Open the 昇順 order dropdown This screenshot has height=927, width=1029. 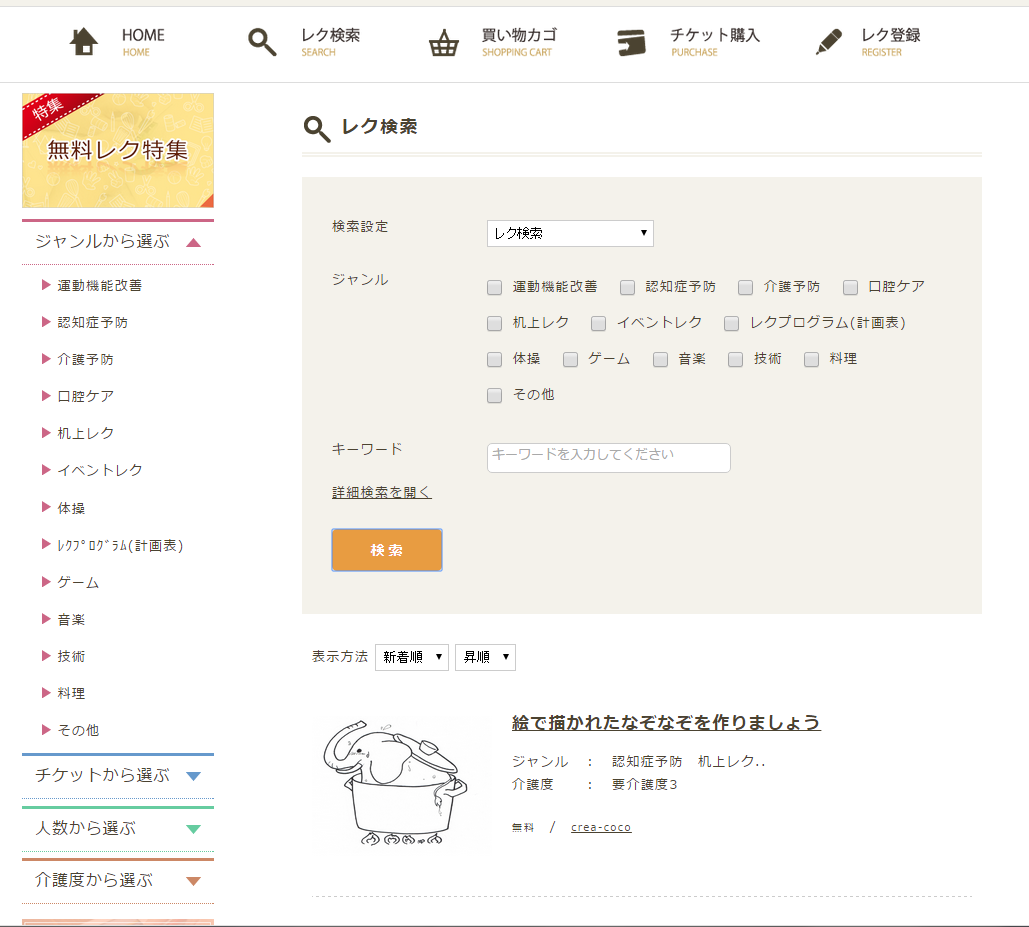click(x=485, y=657)
